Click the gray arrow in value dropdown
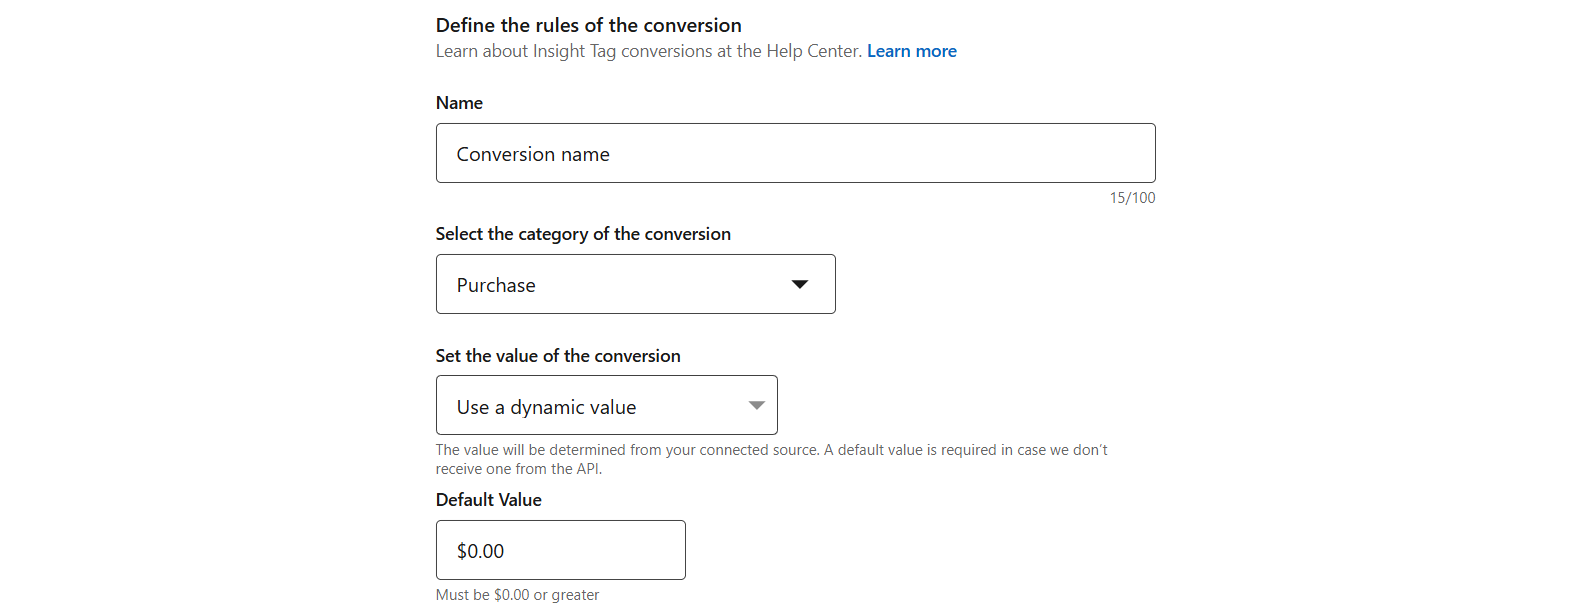 (756, 406)
